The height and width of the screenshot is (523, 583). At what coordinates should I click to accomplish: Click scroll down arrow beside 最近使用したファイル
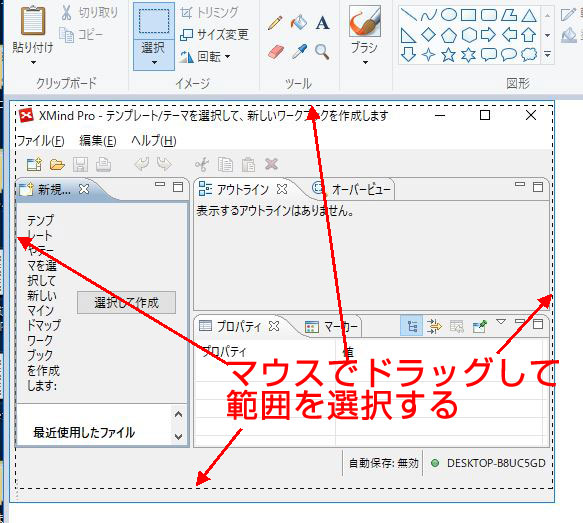[178, 436]
